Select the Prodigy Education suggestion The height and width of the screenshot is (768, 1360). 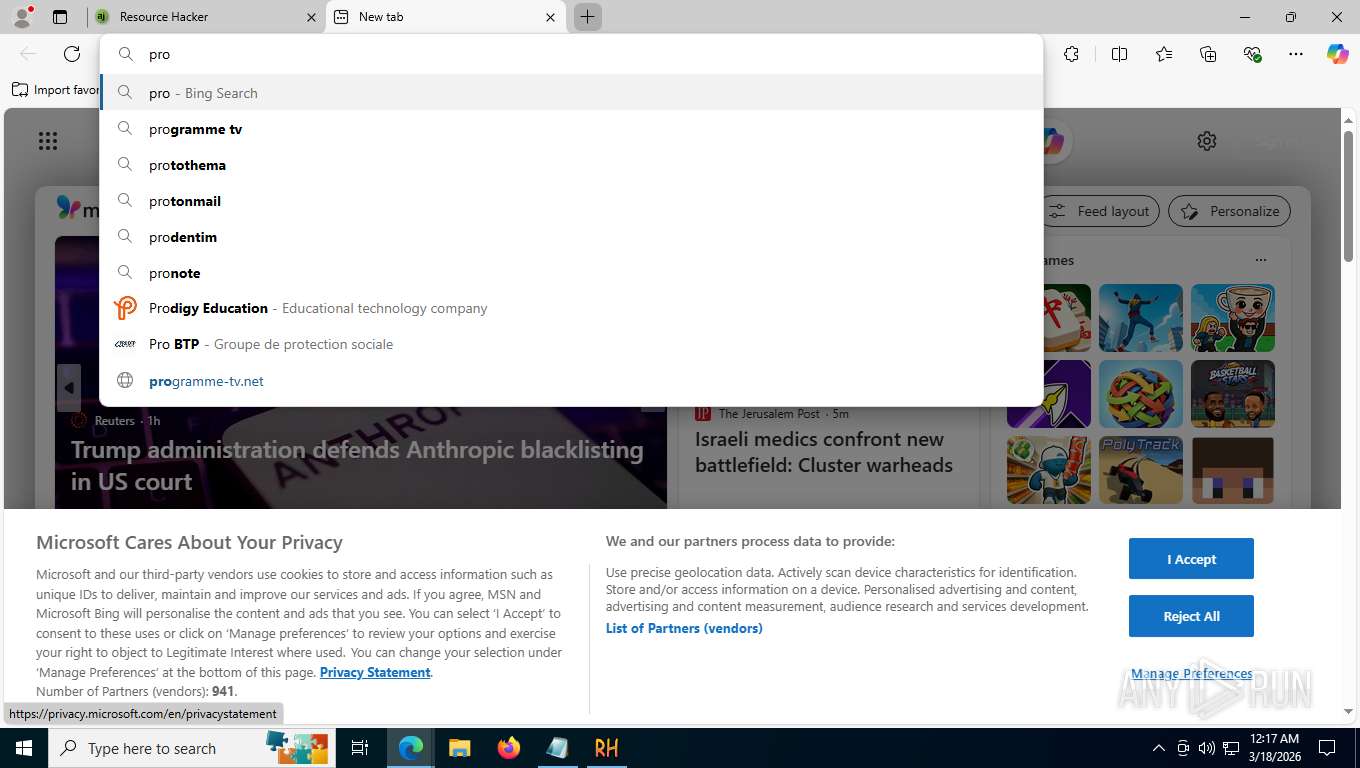click(571, 308)
